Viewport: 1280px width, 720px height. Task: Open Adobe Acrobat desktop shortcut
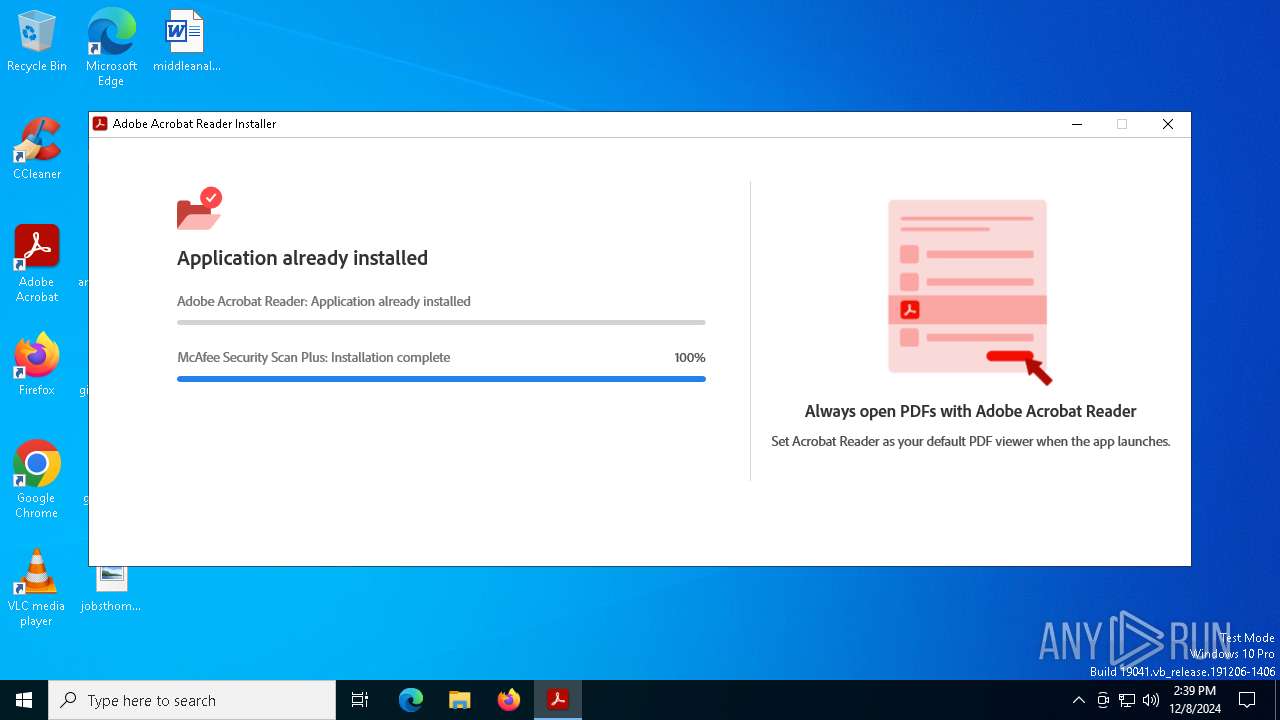click(37, 264)
